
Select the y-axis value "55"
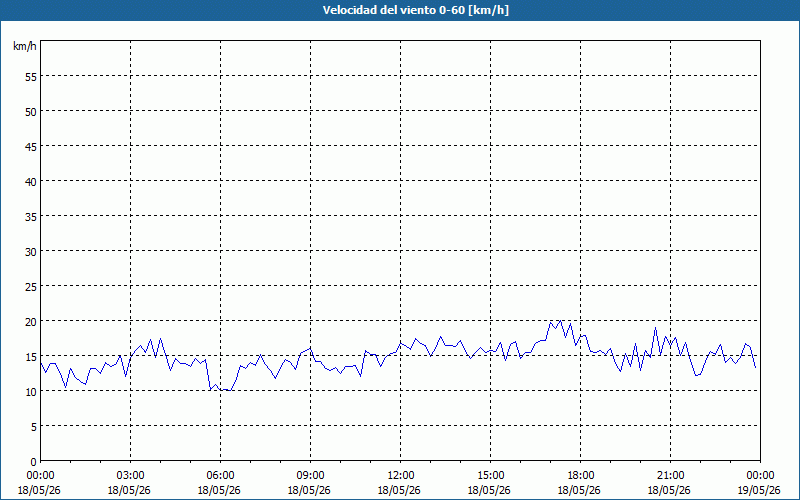pyautogui.click(x=31, y=76)
